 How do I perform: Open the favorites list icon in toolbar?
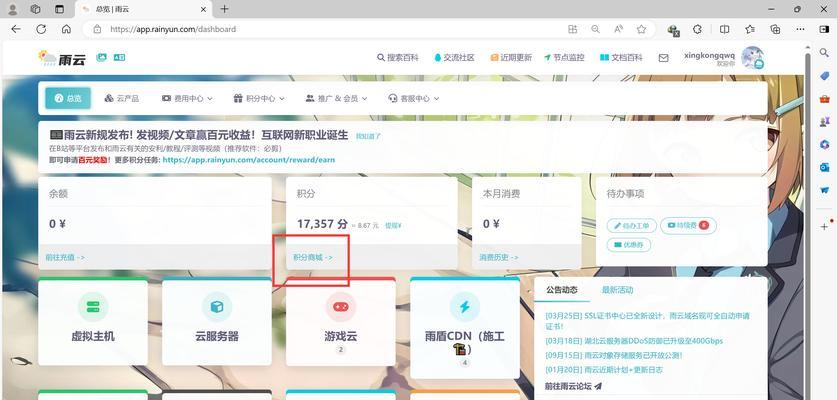coord(750,29)
